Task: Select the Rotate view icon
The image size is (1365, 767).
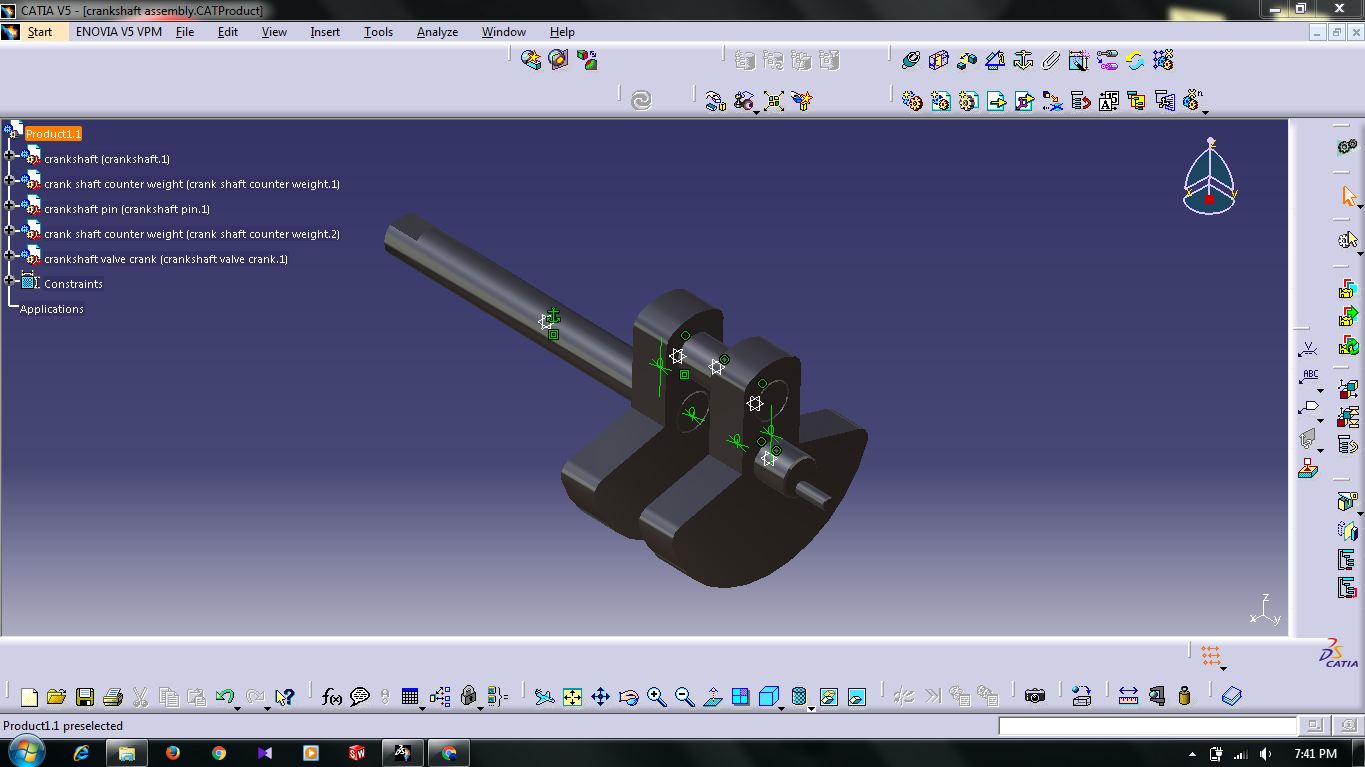Action: 628,697
